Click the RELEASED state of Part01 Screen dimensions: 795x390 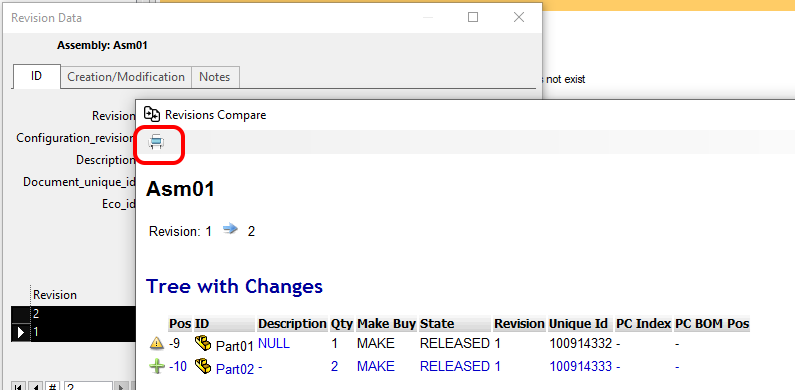click(455, 343)
